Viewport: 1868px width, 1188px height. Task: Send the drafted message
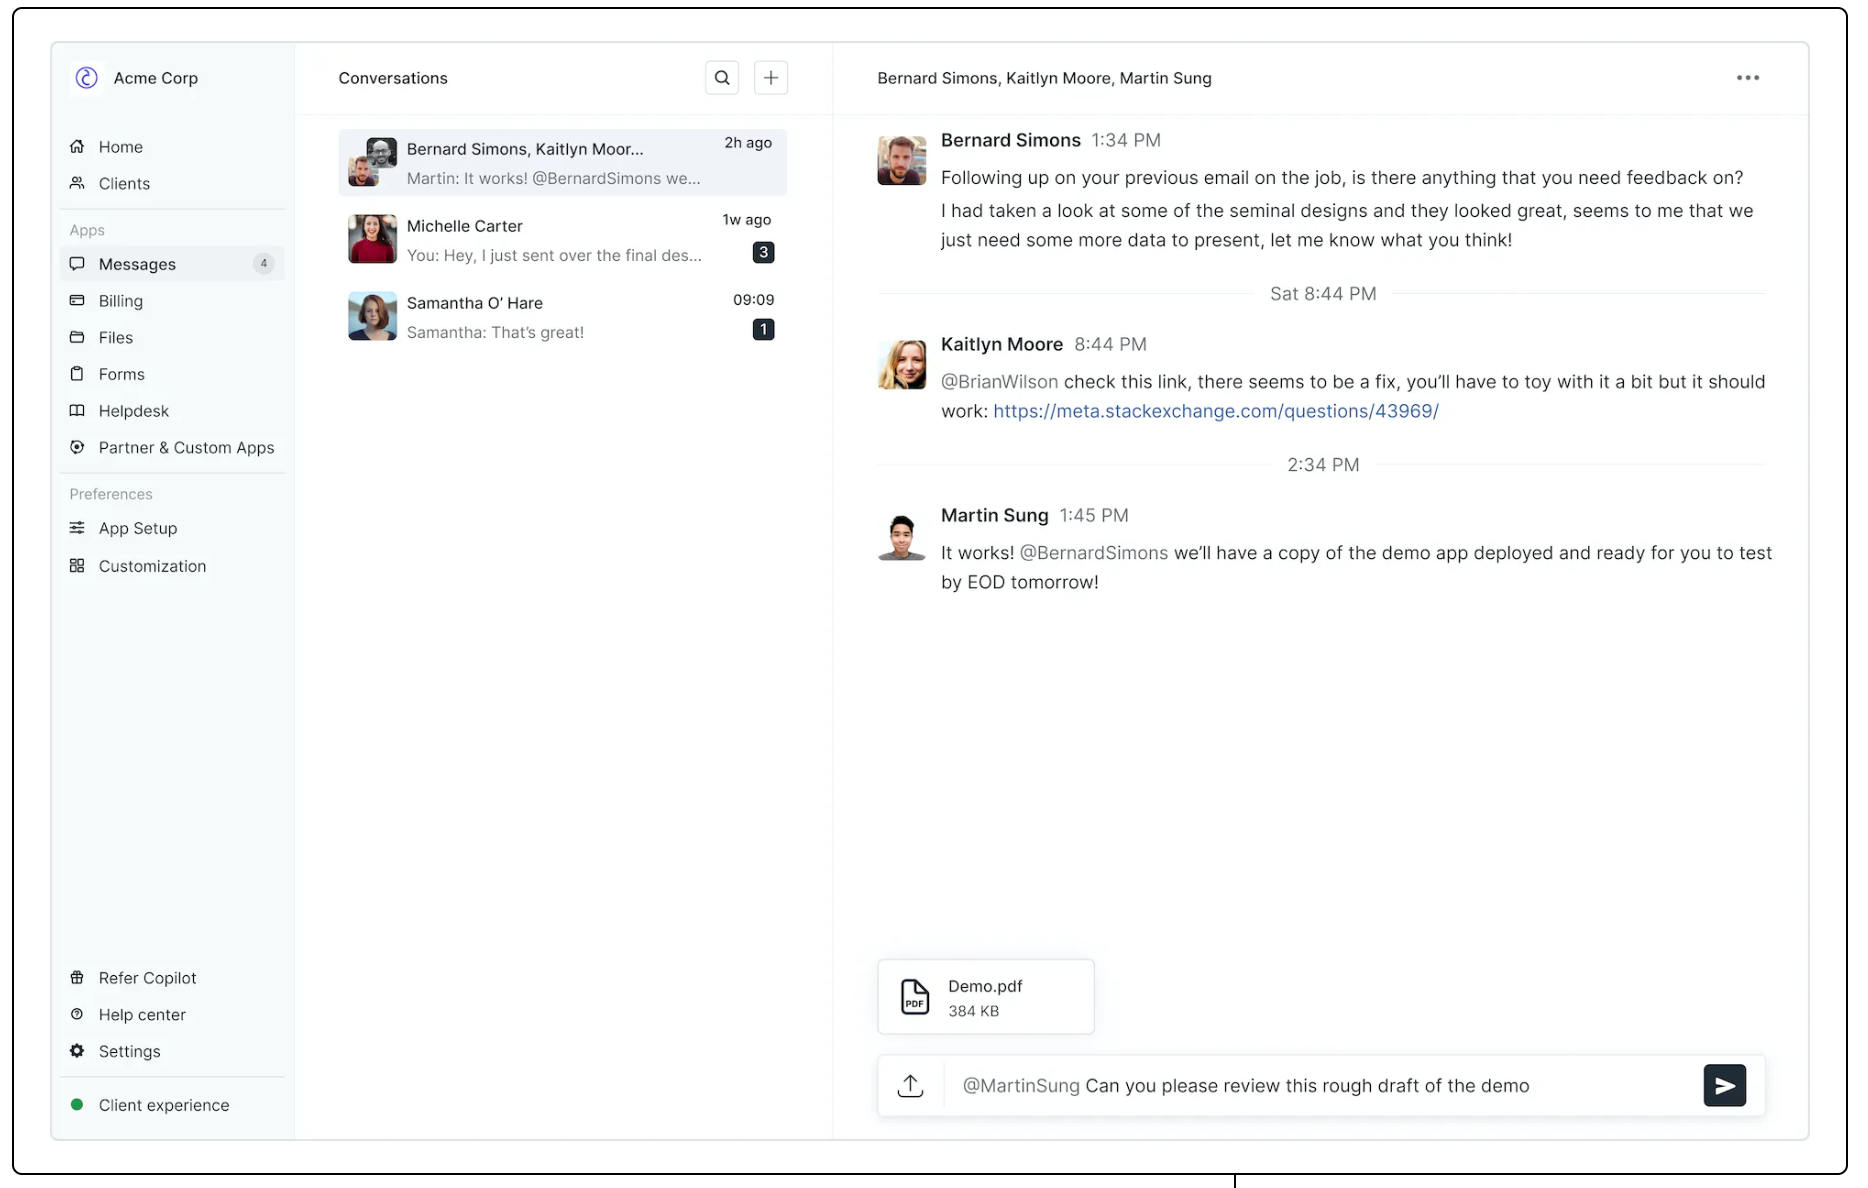click(1724, 1085)
